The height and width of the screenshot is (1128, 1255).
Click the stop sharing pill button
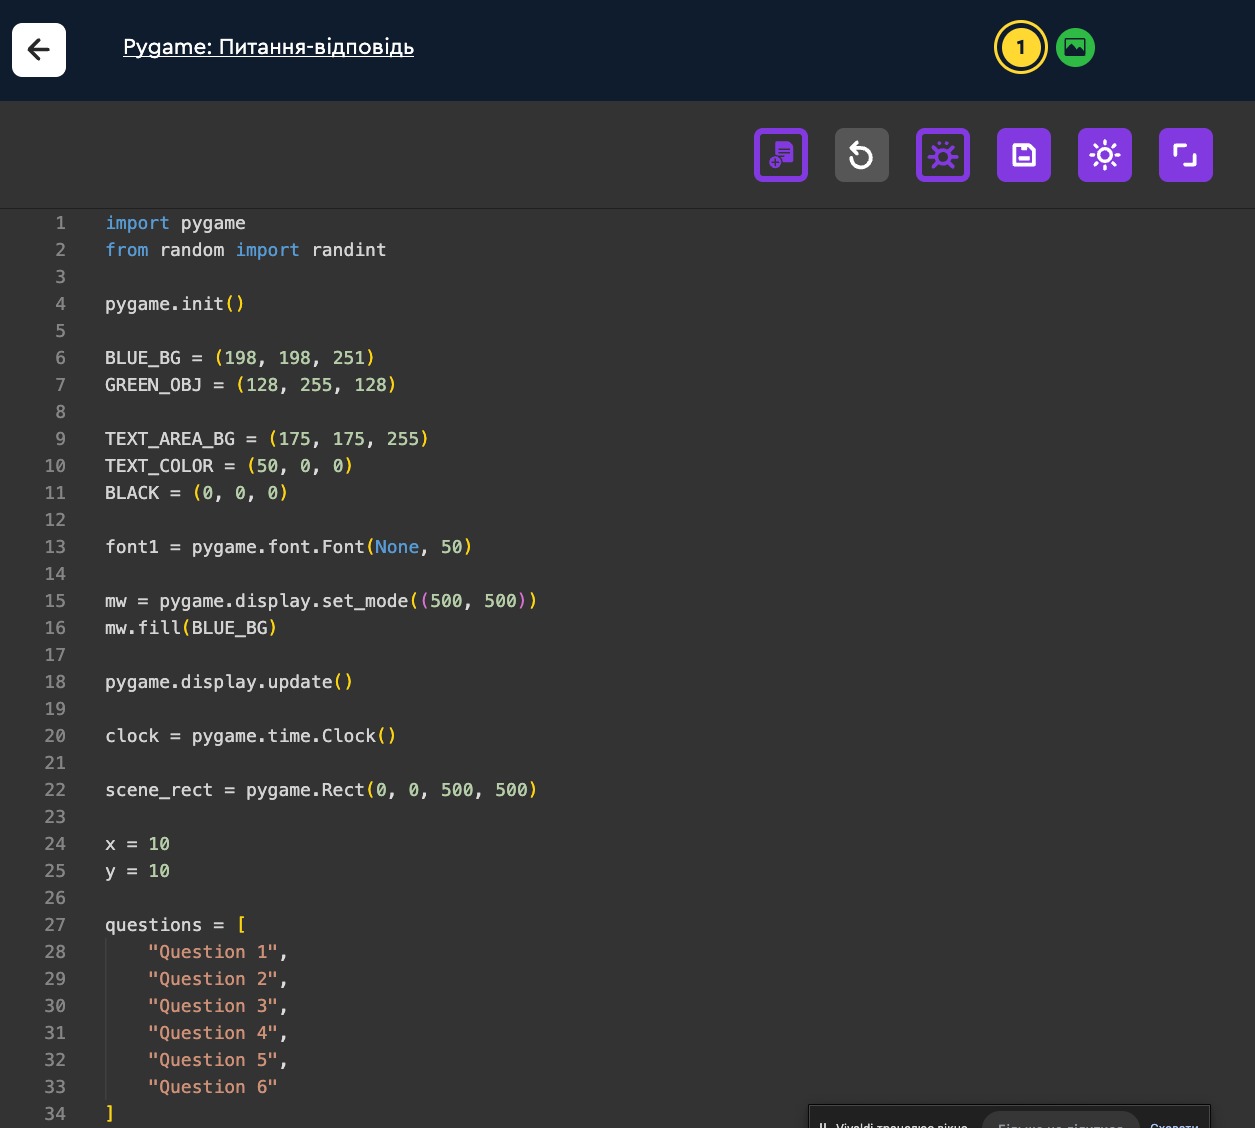tap(1060, 1121)
